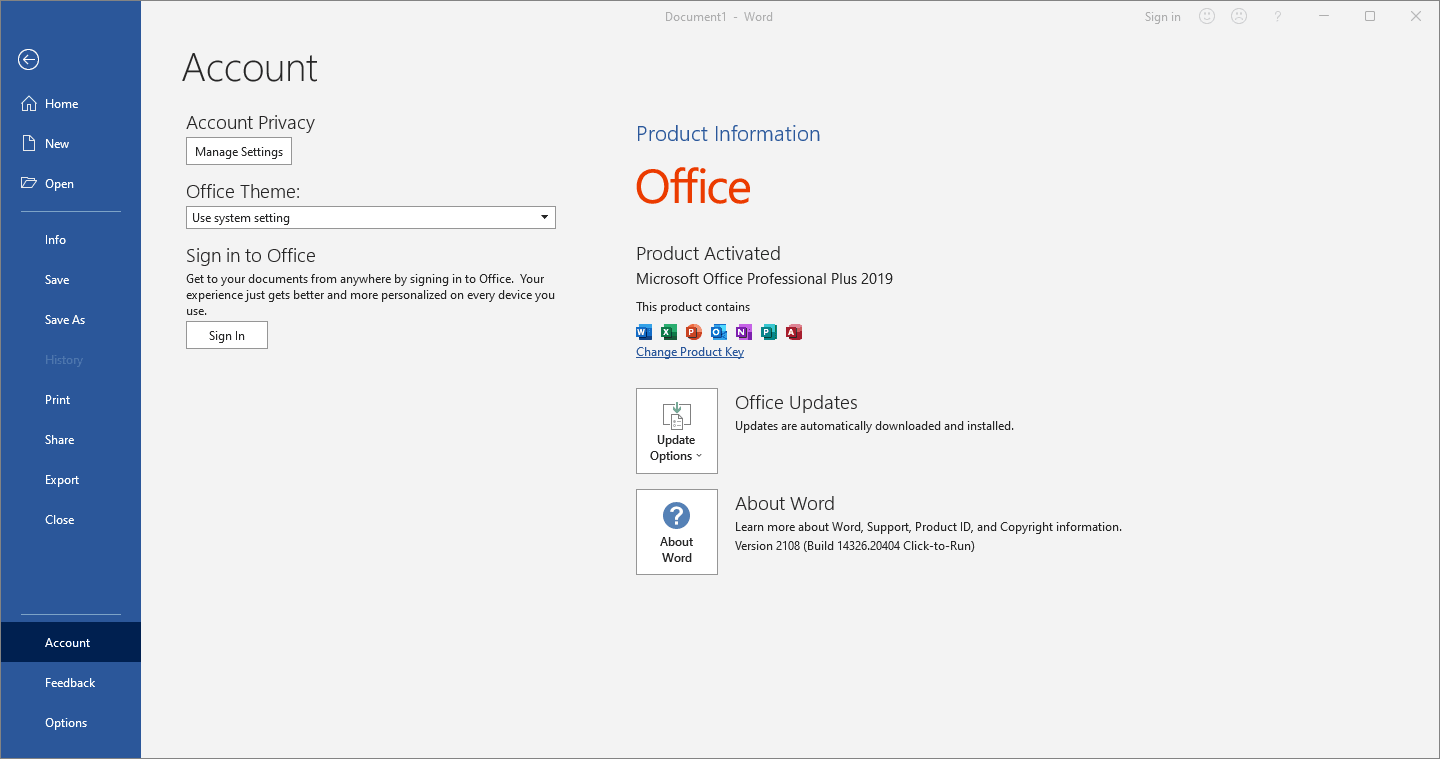This screenshot has height=759, width=1440.
Task: Click the PowerPoint icon in product list
Action: click(x=694, y=332)
